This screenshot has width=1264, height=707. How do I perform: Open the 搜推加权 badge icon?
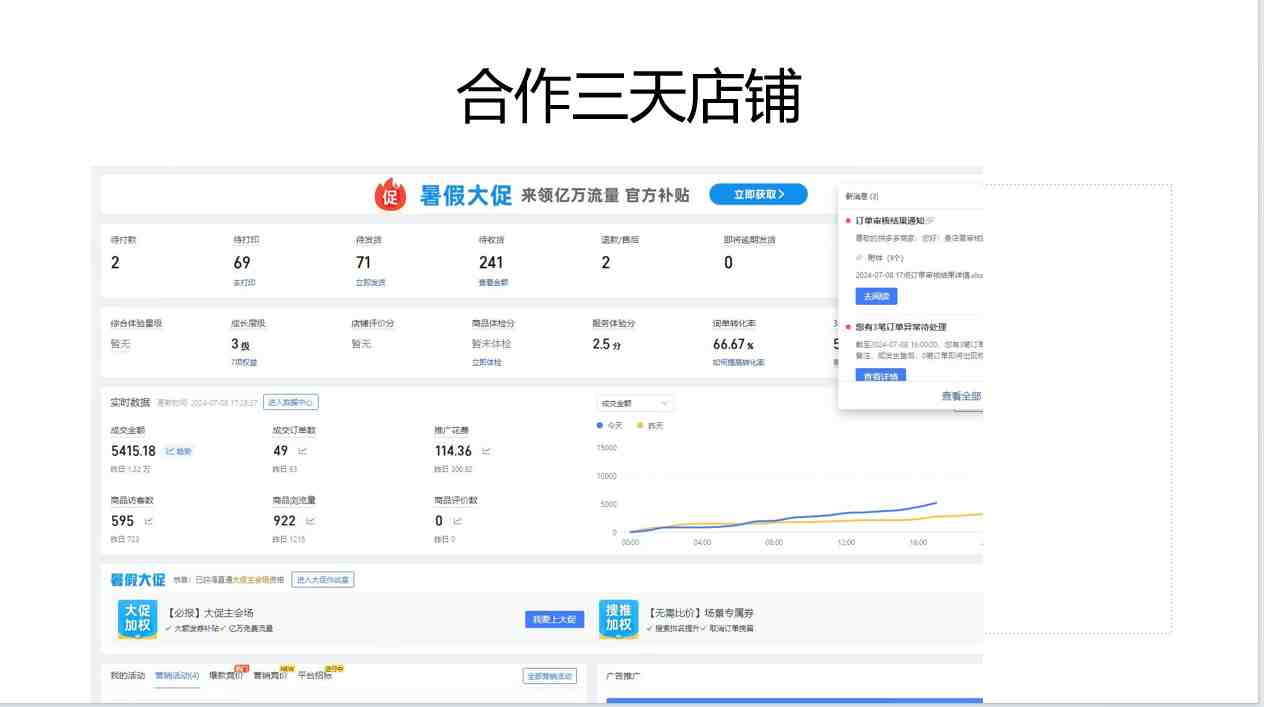(620, 617)
